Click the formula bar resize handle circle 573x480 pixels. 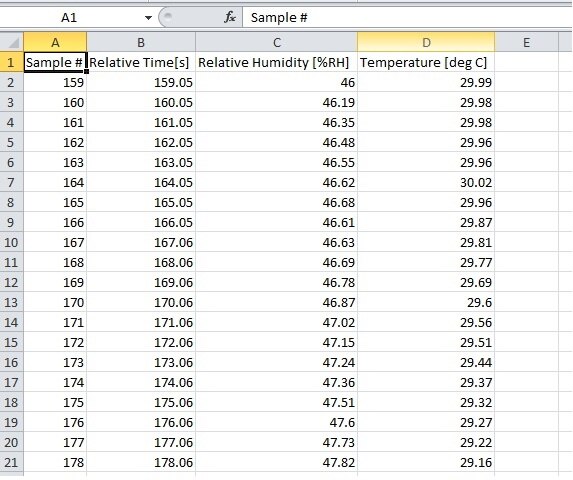(x=168, y=16)
